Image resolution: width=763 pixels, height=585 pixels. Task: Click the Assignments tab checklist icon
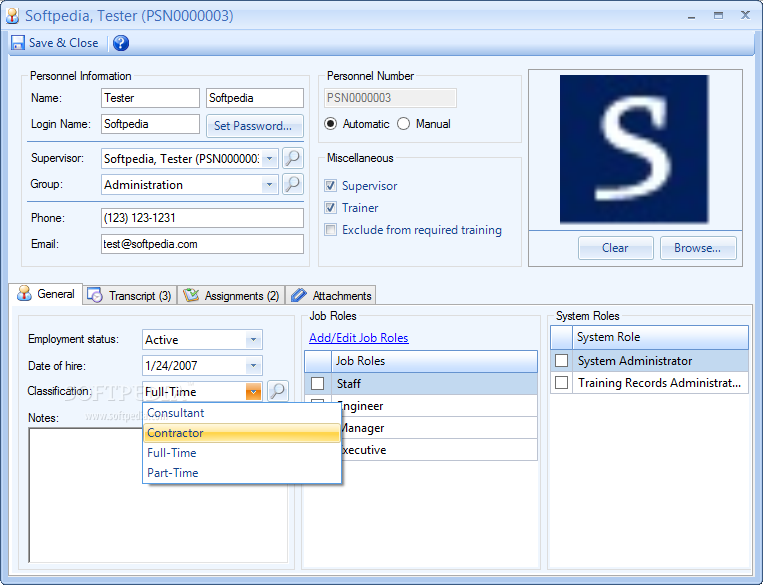click(191, 295)
